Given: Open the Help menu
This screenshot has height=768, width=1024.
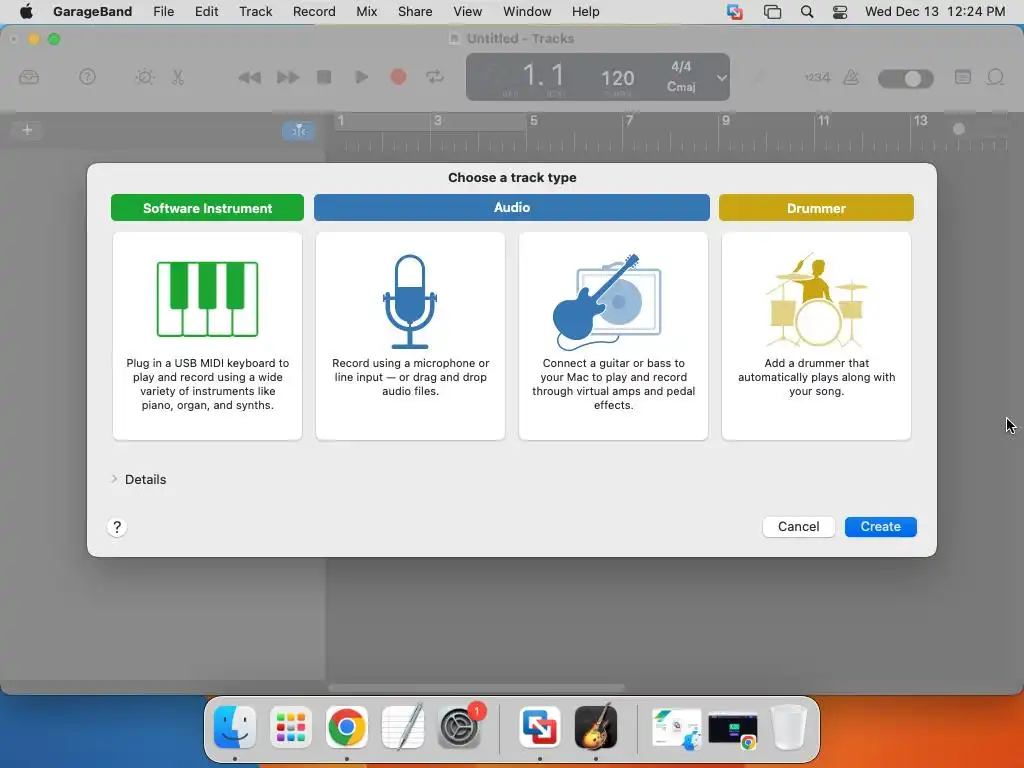Looking at the screenshot, I should coord(585,12).
